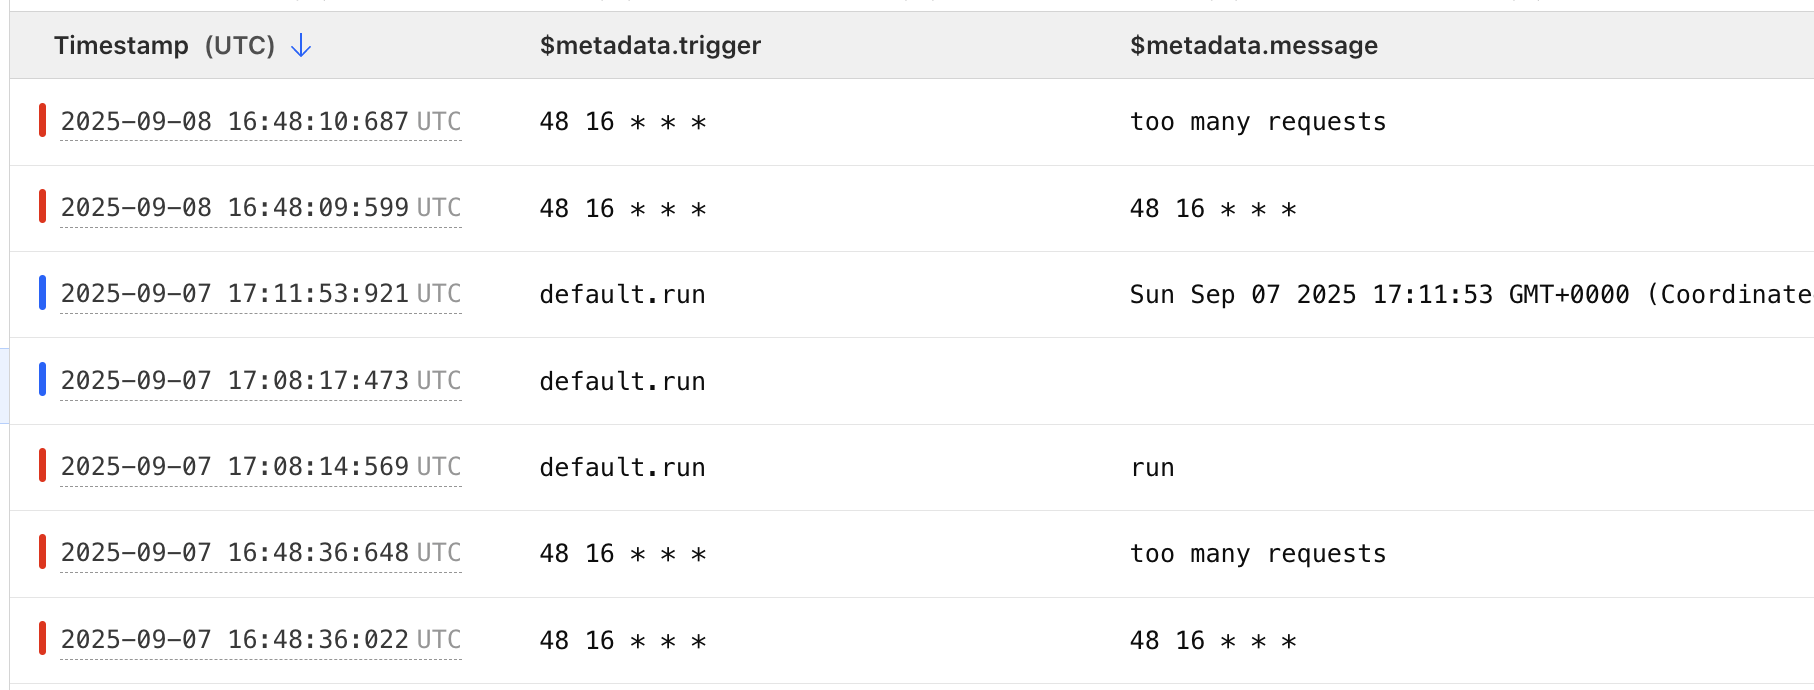Open log entry timestamped 2025-09-07 17:08:17:473
Image resolution: width=1814 pixels, height=690 pixels.
260,381
